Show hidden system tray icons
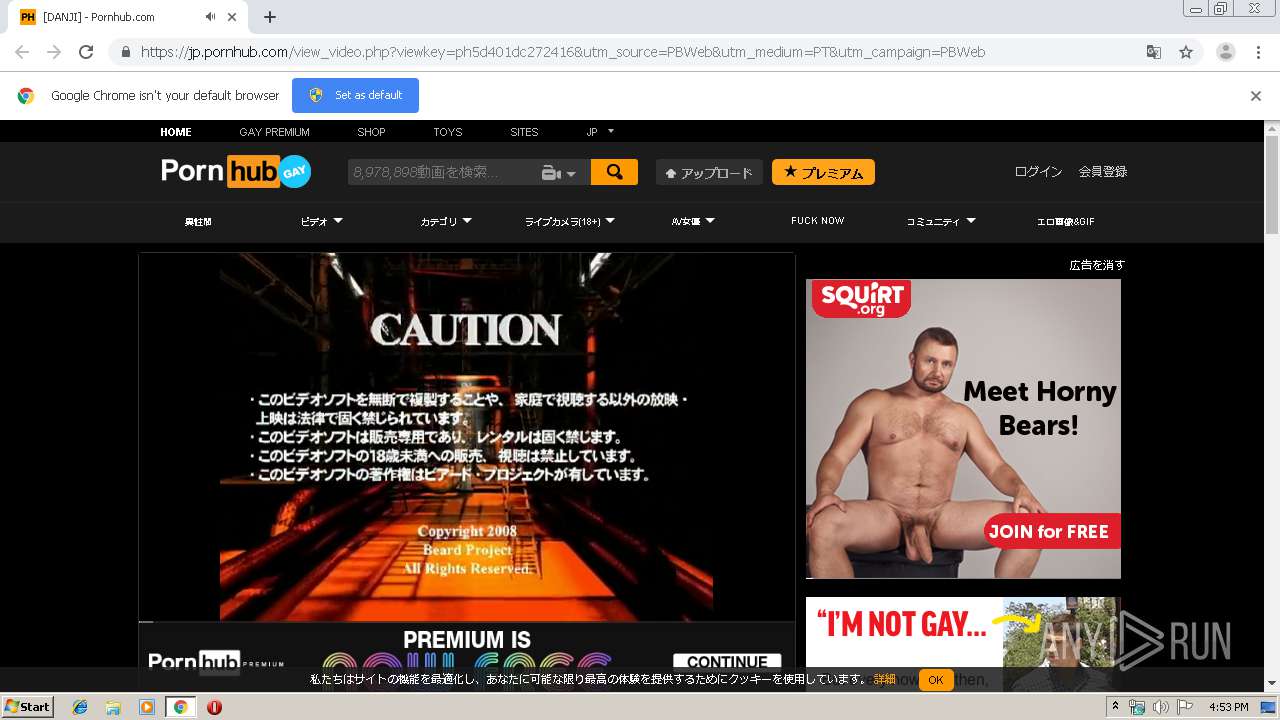 pyautogui.click(x=1115, y=707)
